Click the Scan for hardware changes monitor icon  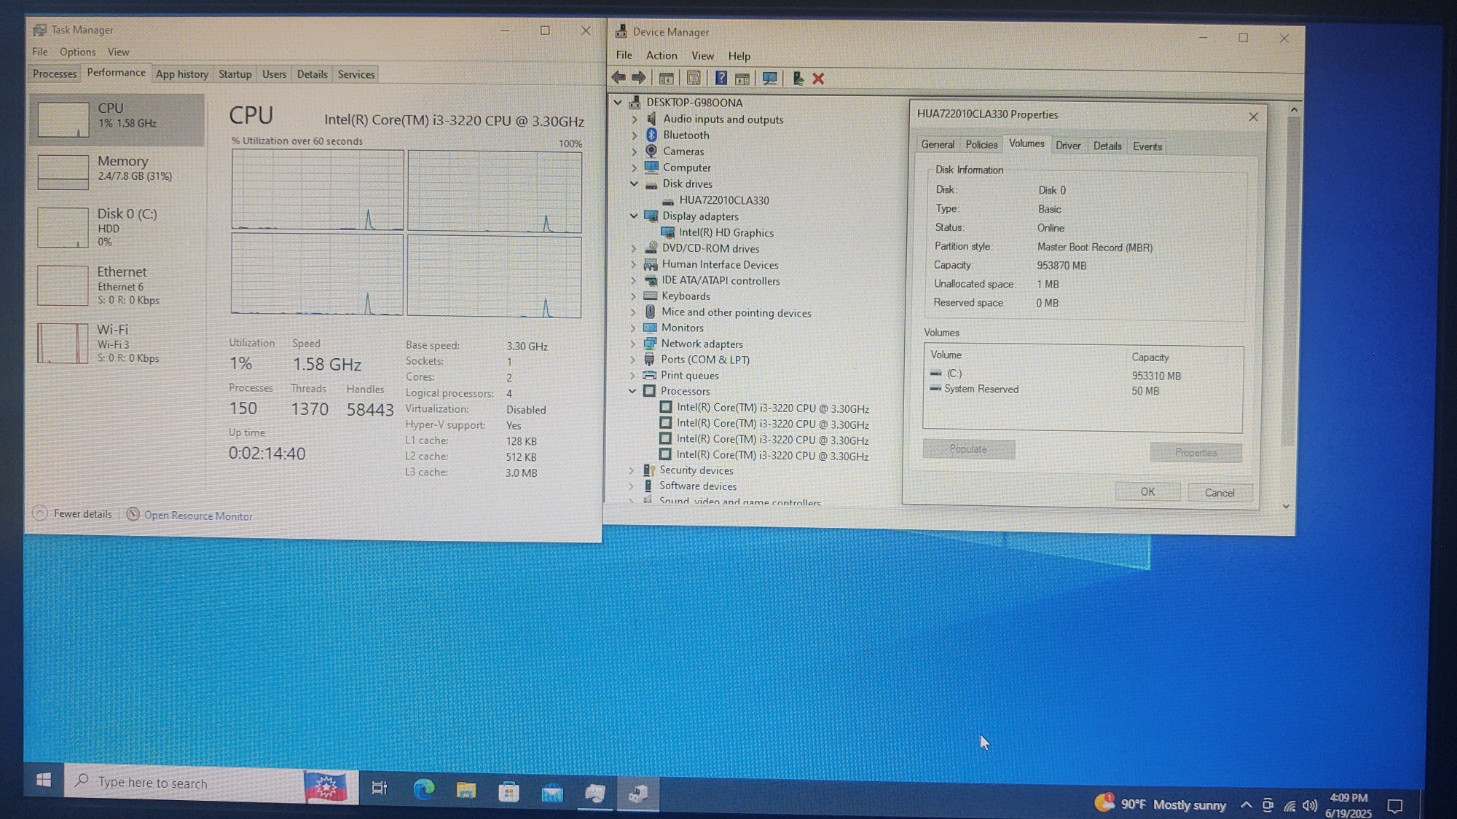[769, 78]
